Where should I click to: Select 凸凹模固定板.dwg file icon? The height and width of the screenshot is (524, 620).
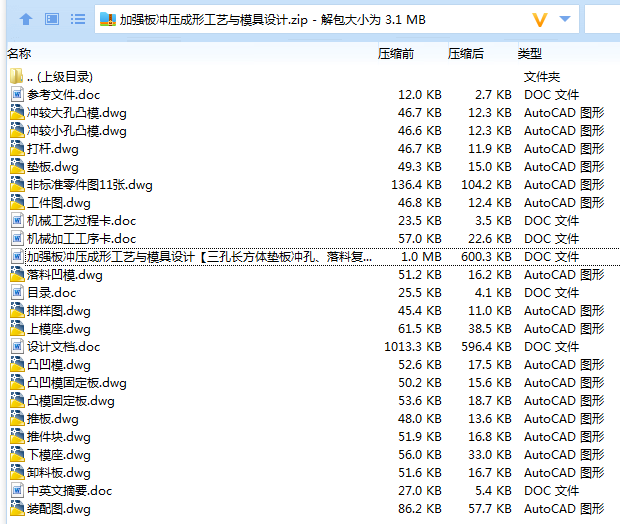tap(17, 382)
